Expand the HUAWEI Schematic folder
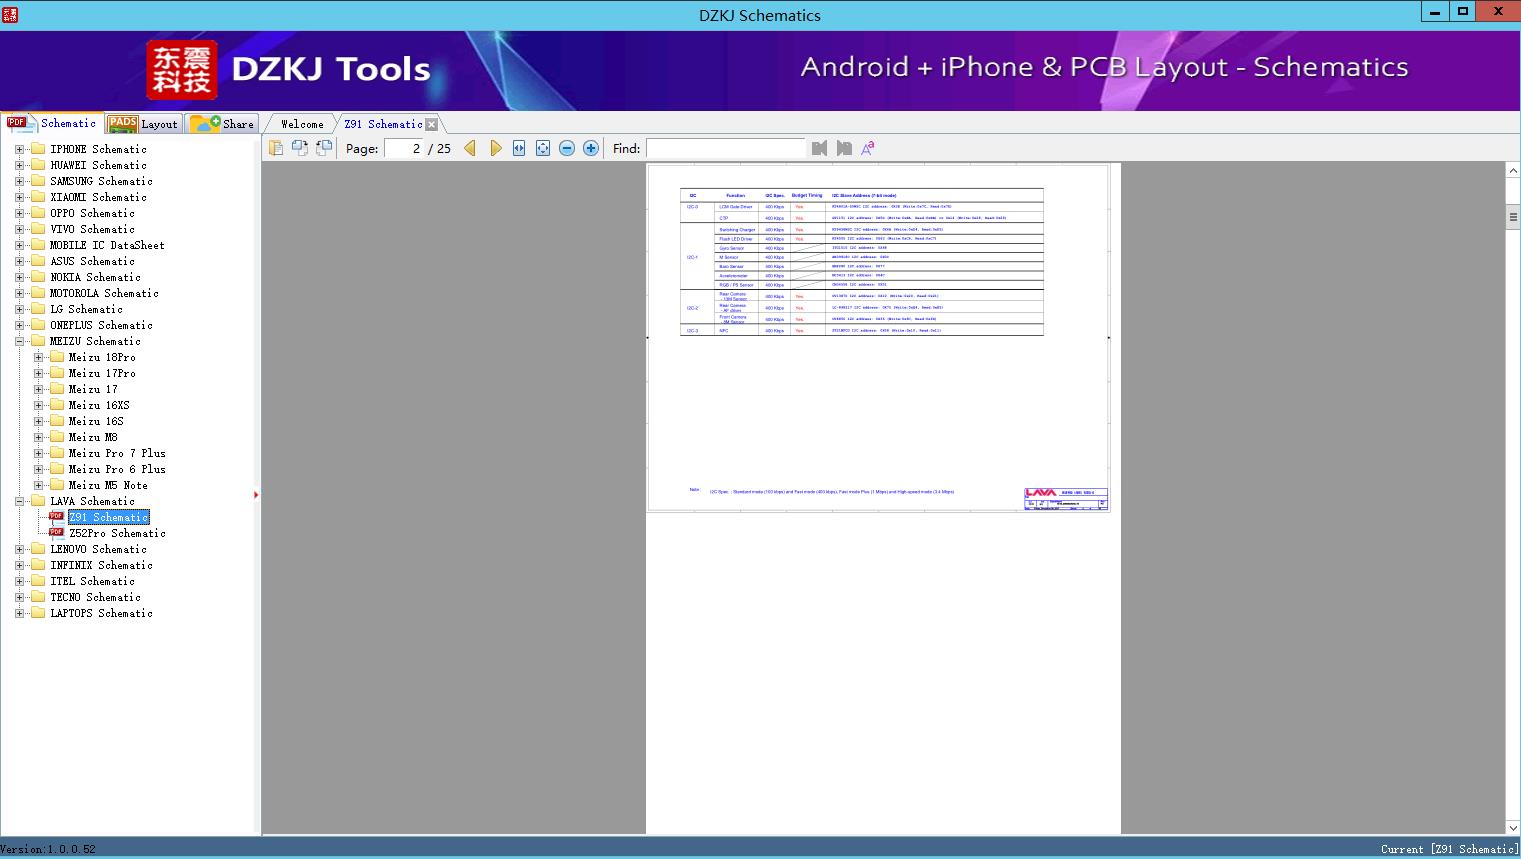 pos(19,165)
